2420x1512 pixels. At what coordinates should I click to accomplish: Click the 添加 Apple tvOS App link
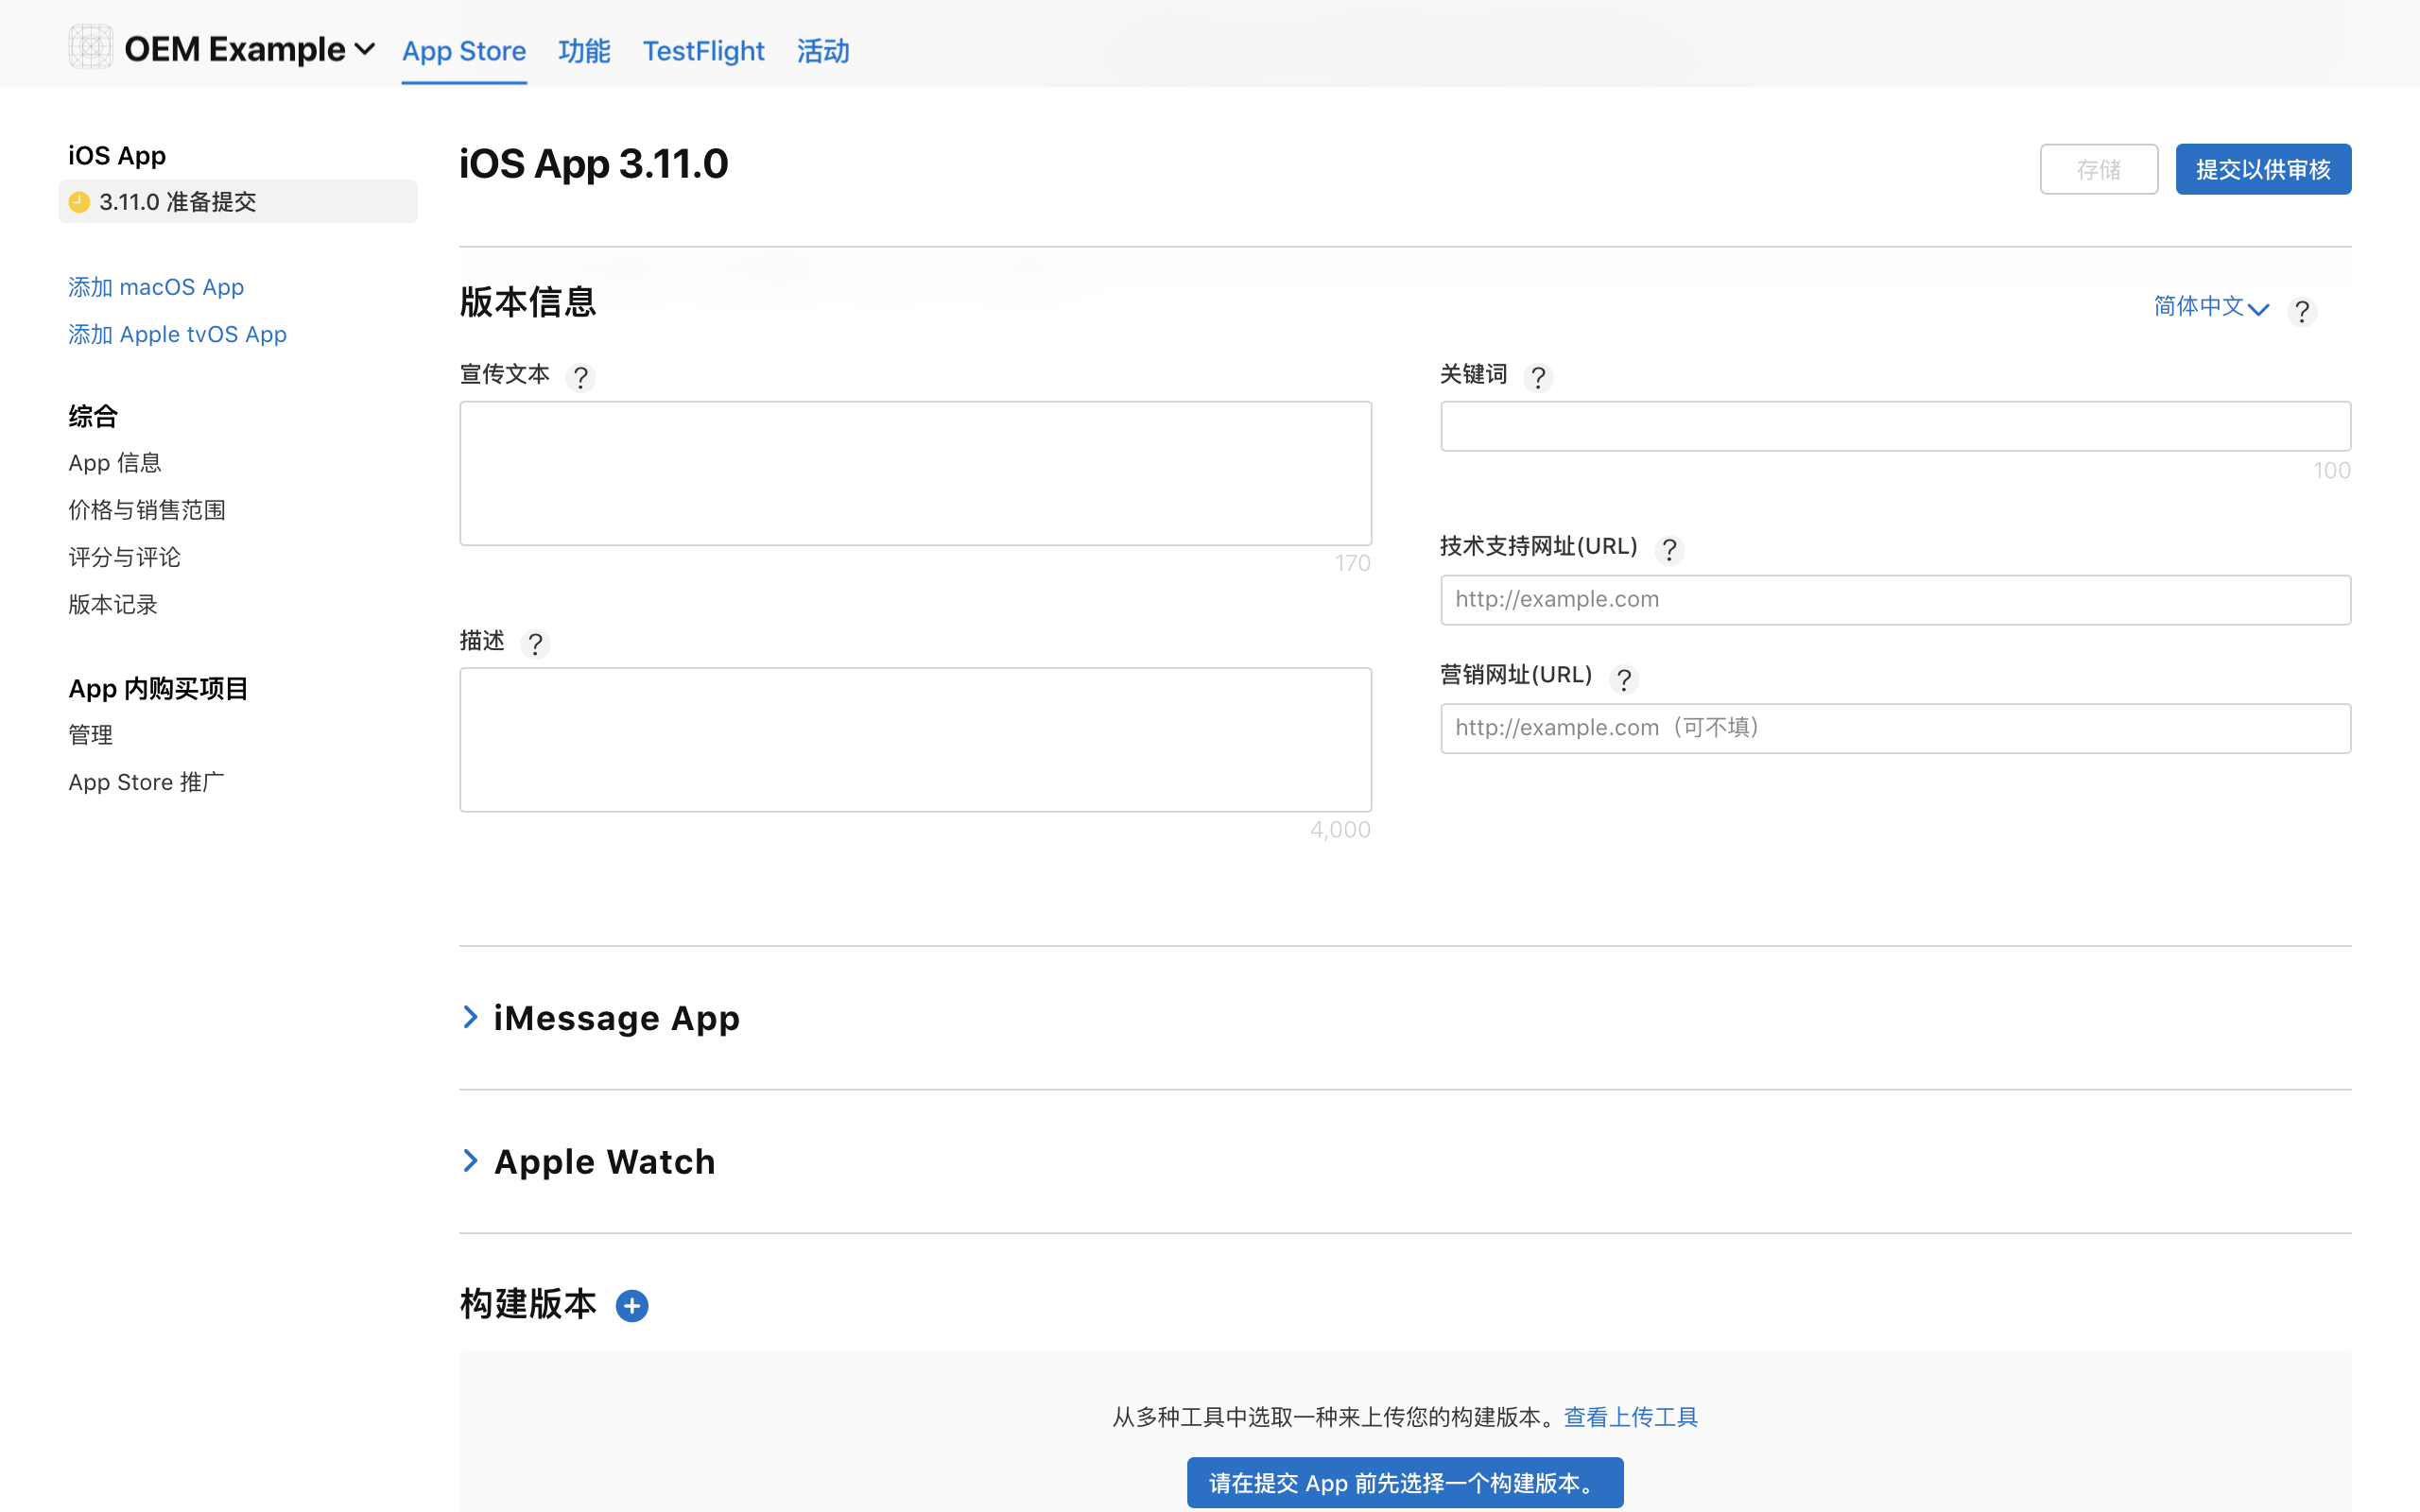click(x=177, y=334)
